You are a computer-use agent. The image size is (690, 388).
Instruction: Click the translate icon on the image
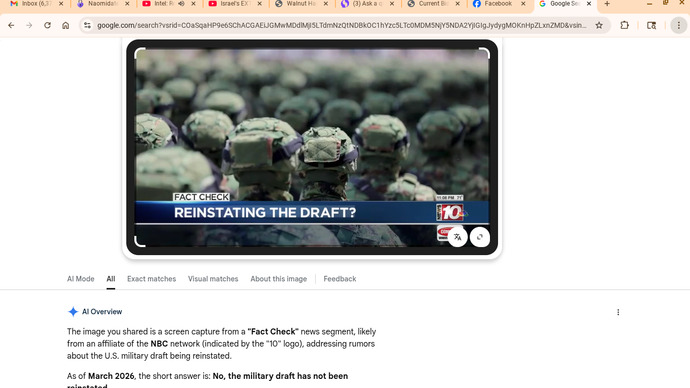point(458,237)
